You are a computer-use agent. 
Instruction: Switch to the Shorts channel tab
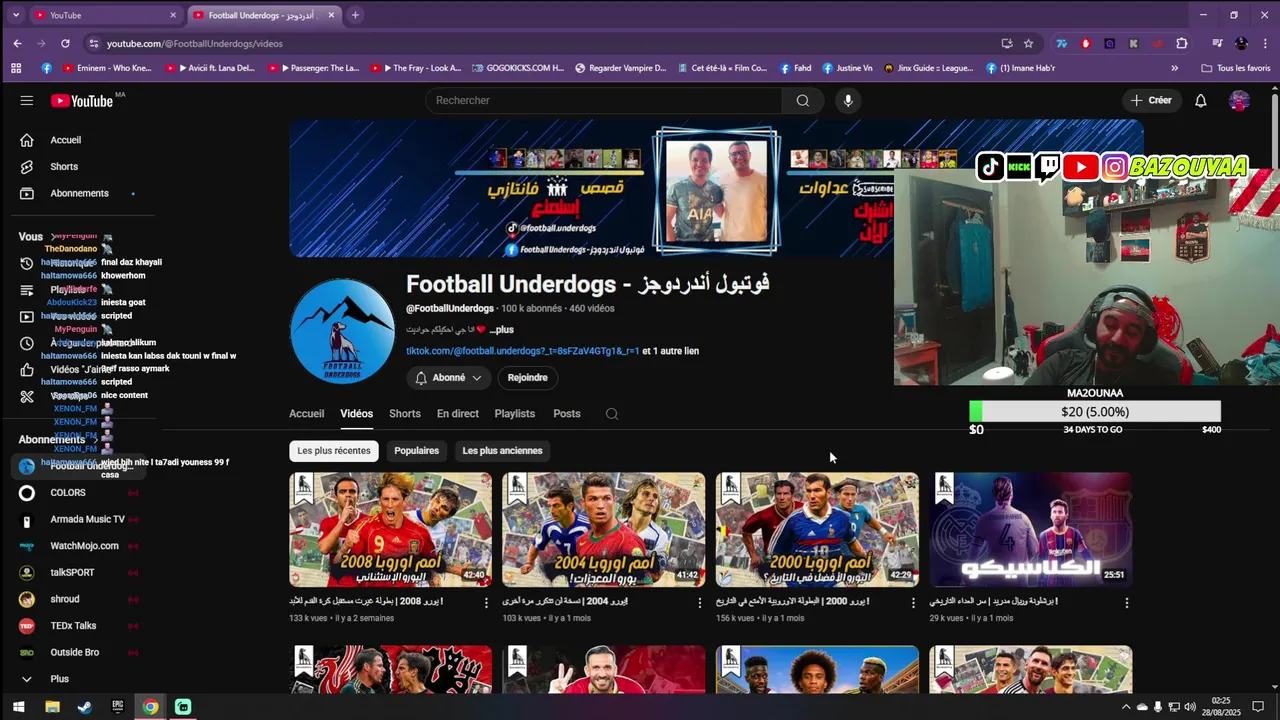click(405, 414)
